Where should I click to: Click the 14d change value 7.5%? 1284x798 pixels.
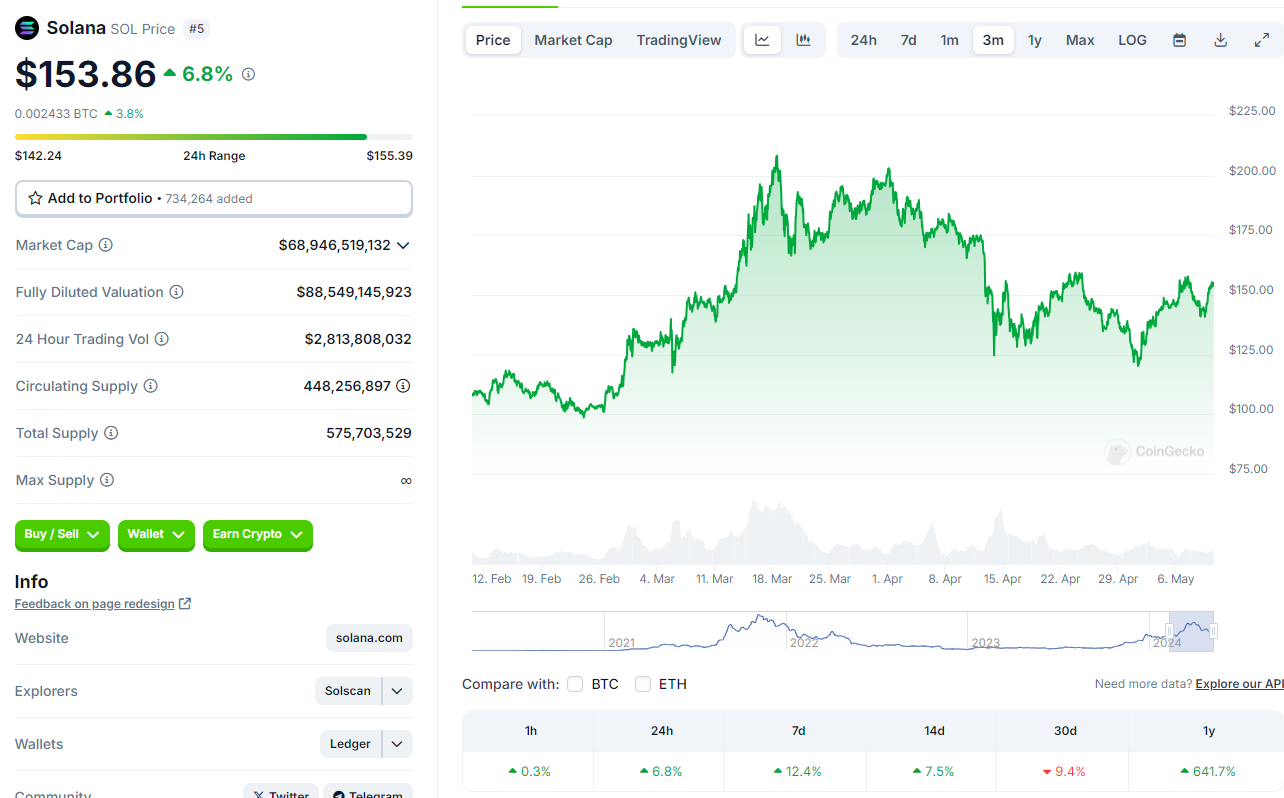click(x=933, y=771)
